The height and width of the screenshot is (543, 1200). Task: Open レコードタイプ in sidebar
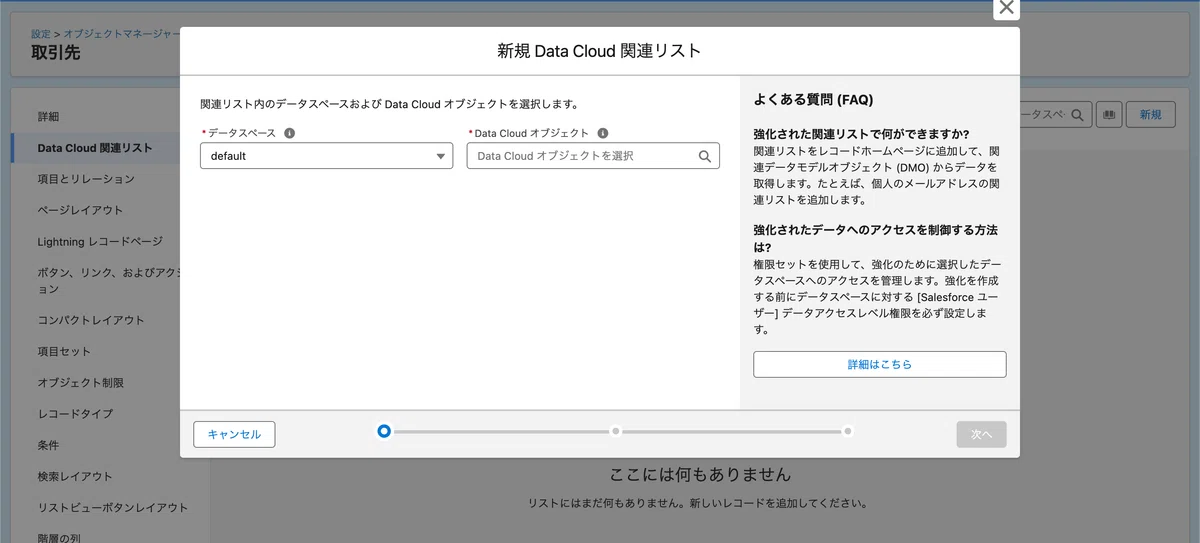coord(75,413)
